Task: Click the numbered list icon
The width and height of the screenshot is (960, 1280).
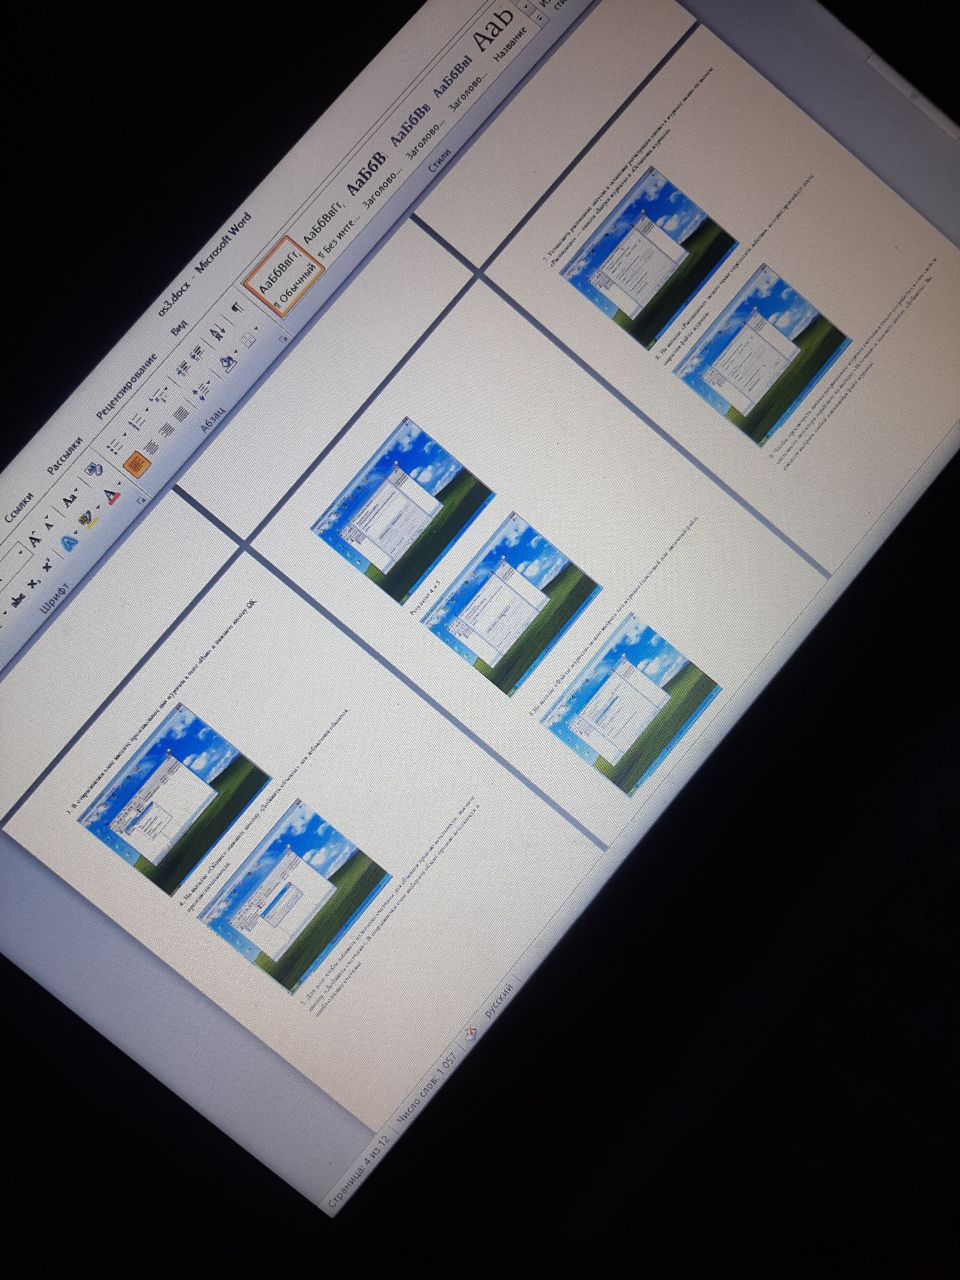Action: point(137,422)
